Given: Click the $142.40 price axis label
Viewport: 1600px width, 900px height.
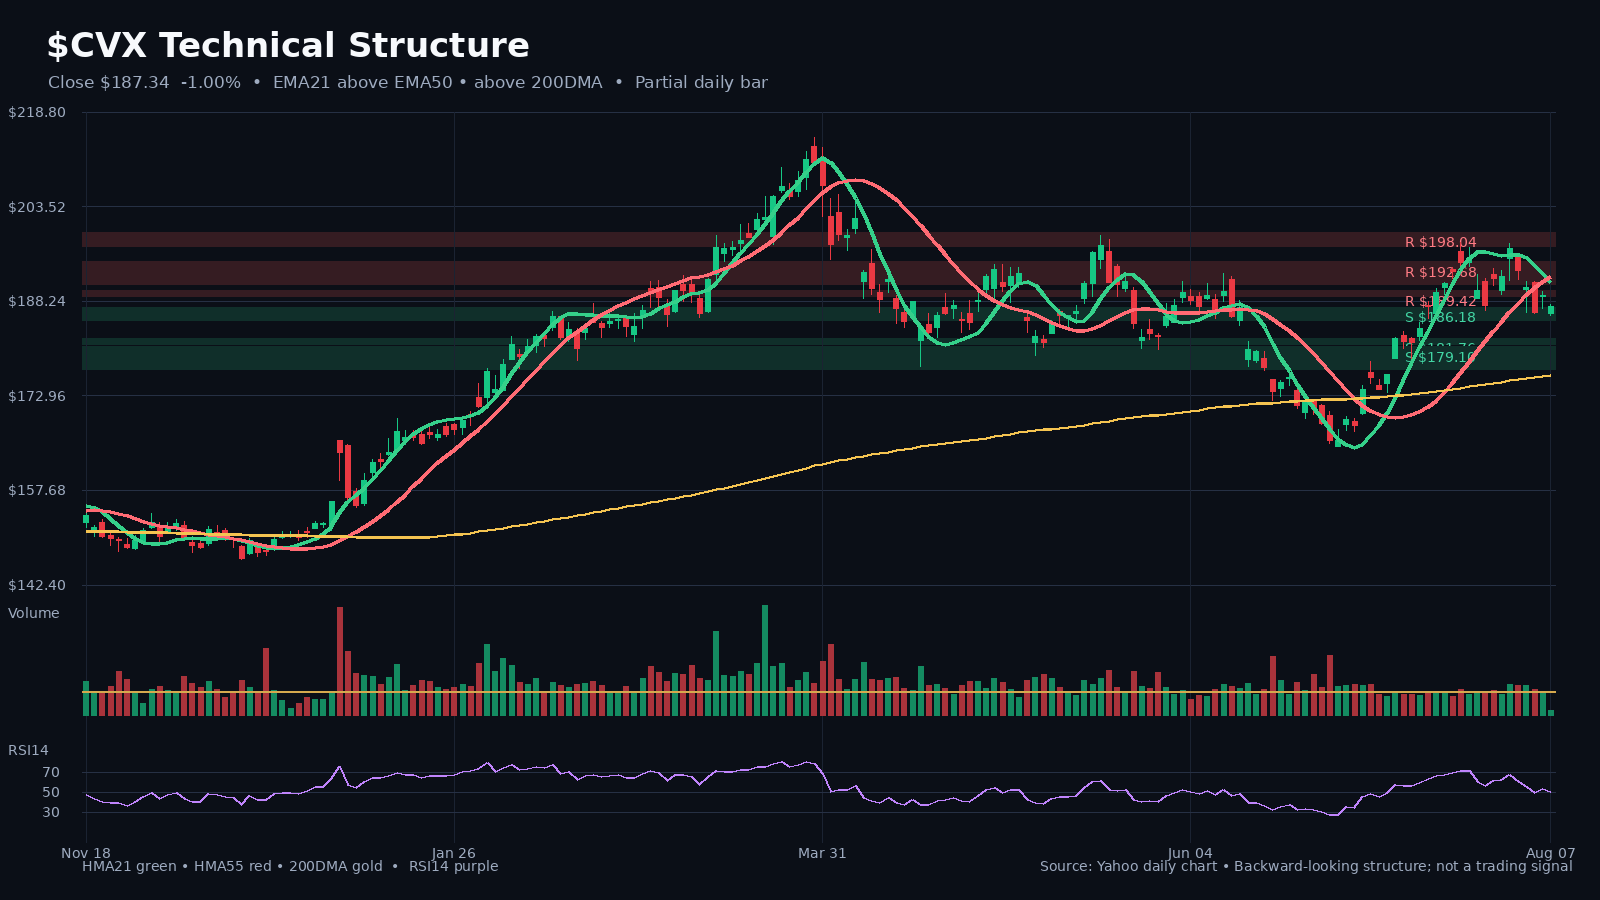Looking at the screenshot, I should click(x=37, y=585).
